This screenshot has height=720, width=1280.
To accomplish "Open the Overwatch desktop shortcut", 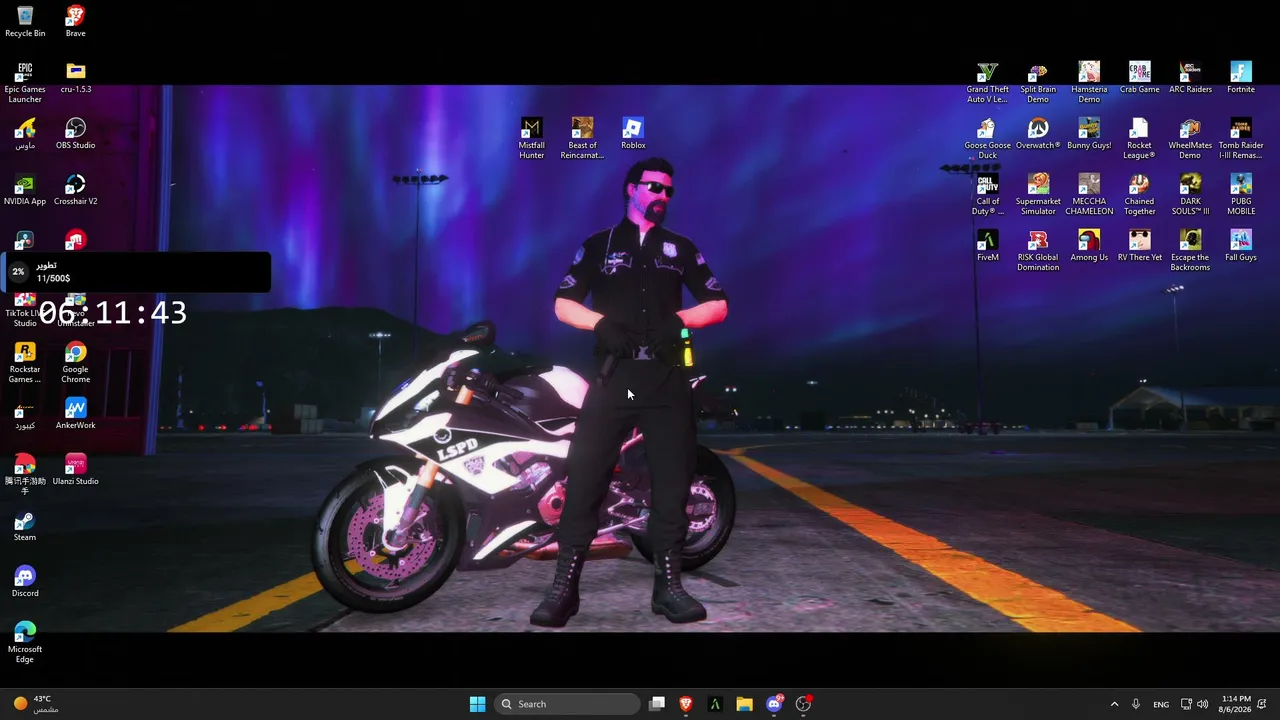I will pyautogui.click(x=1038, y=133).
